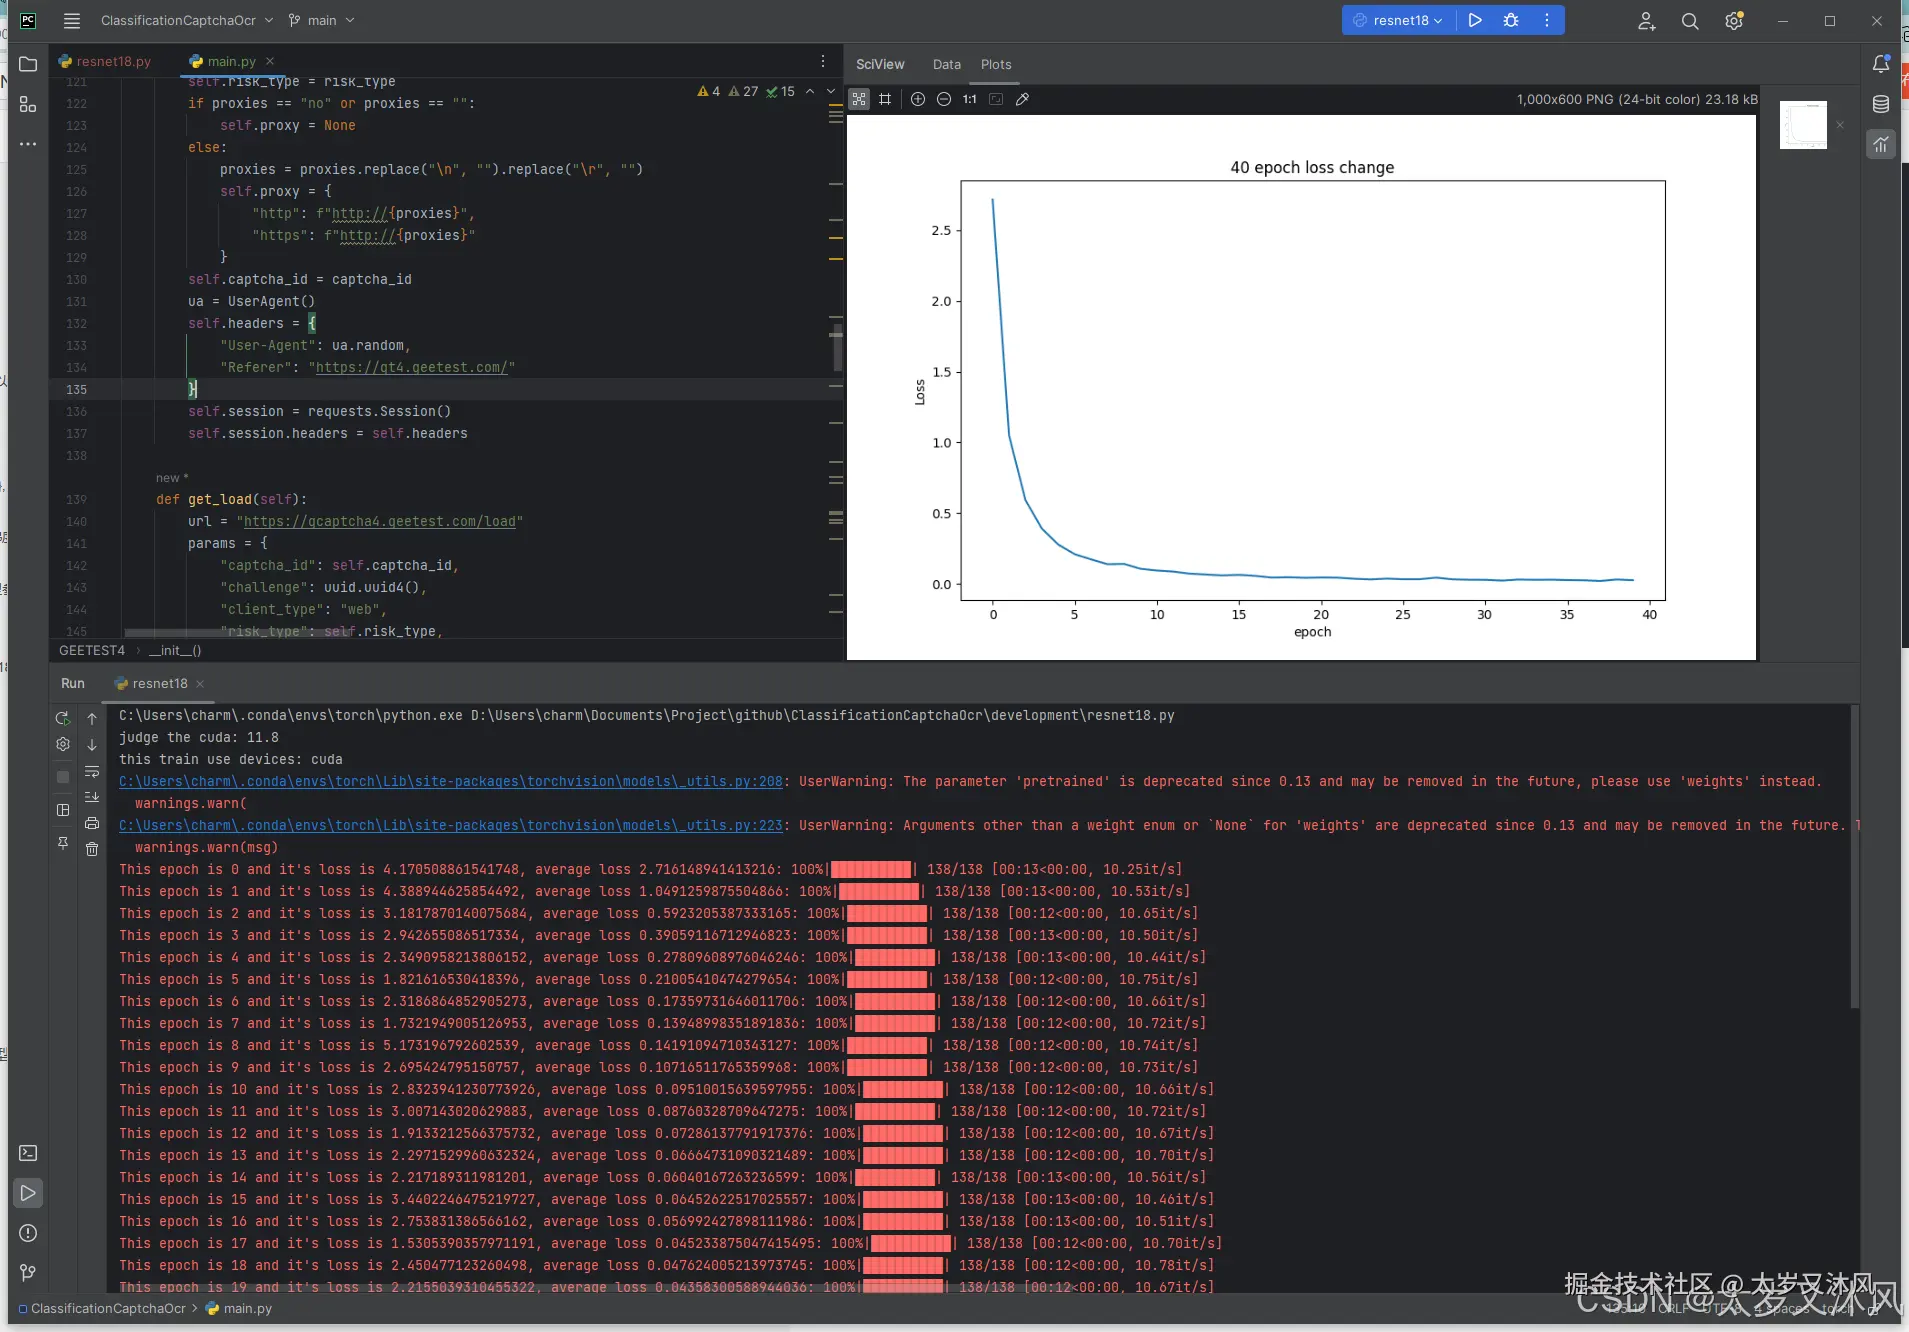Open Search Everywhere magnifier

coord(1690,21)
